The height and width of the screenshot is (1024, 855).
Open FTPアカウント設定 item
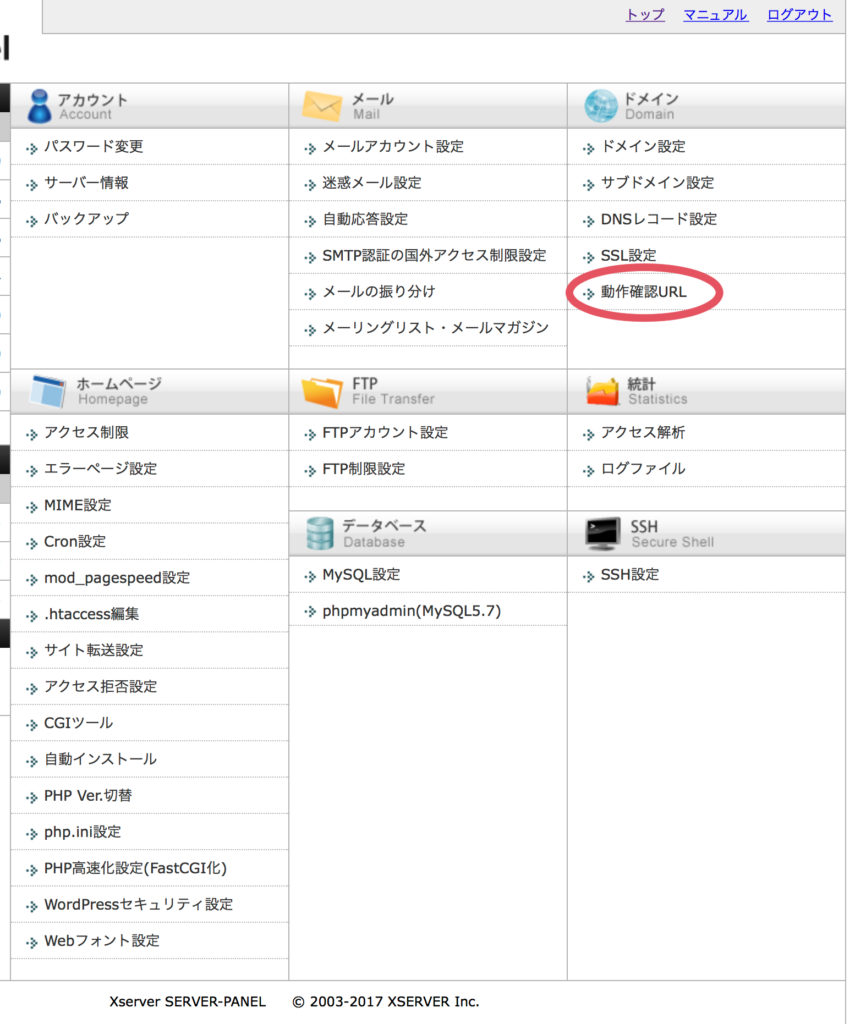point(385,432)
